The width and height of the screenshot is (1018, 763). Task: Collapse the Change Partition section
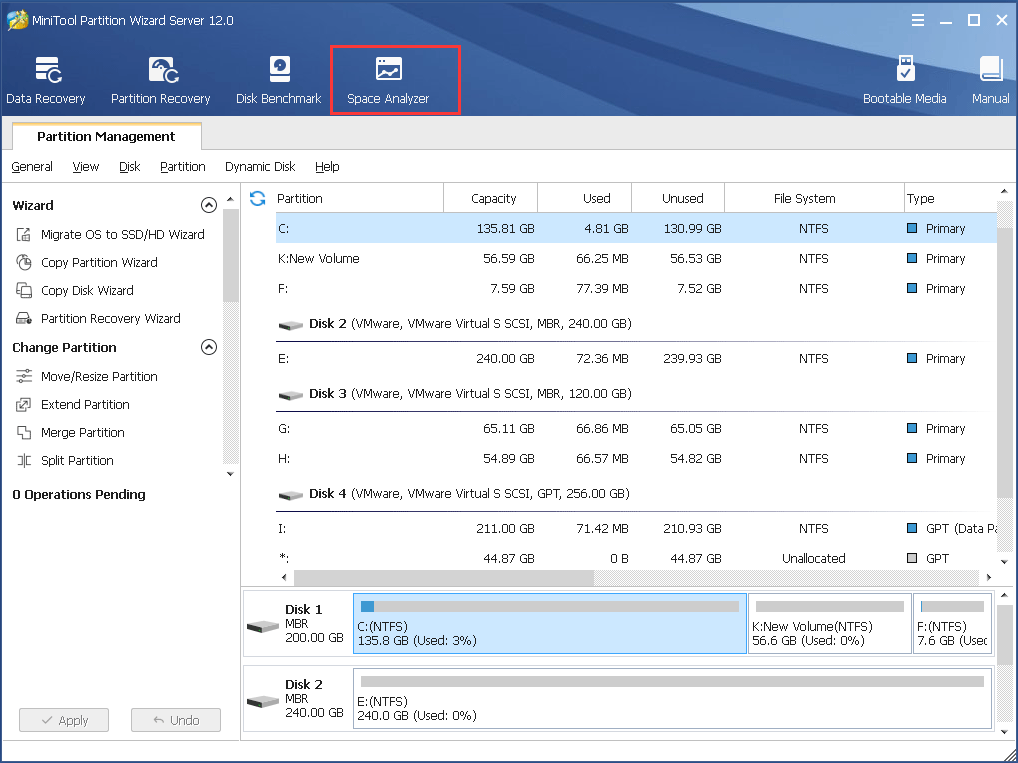208,347
